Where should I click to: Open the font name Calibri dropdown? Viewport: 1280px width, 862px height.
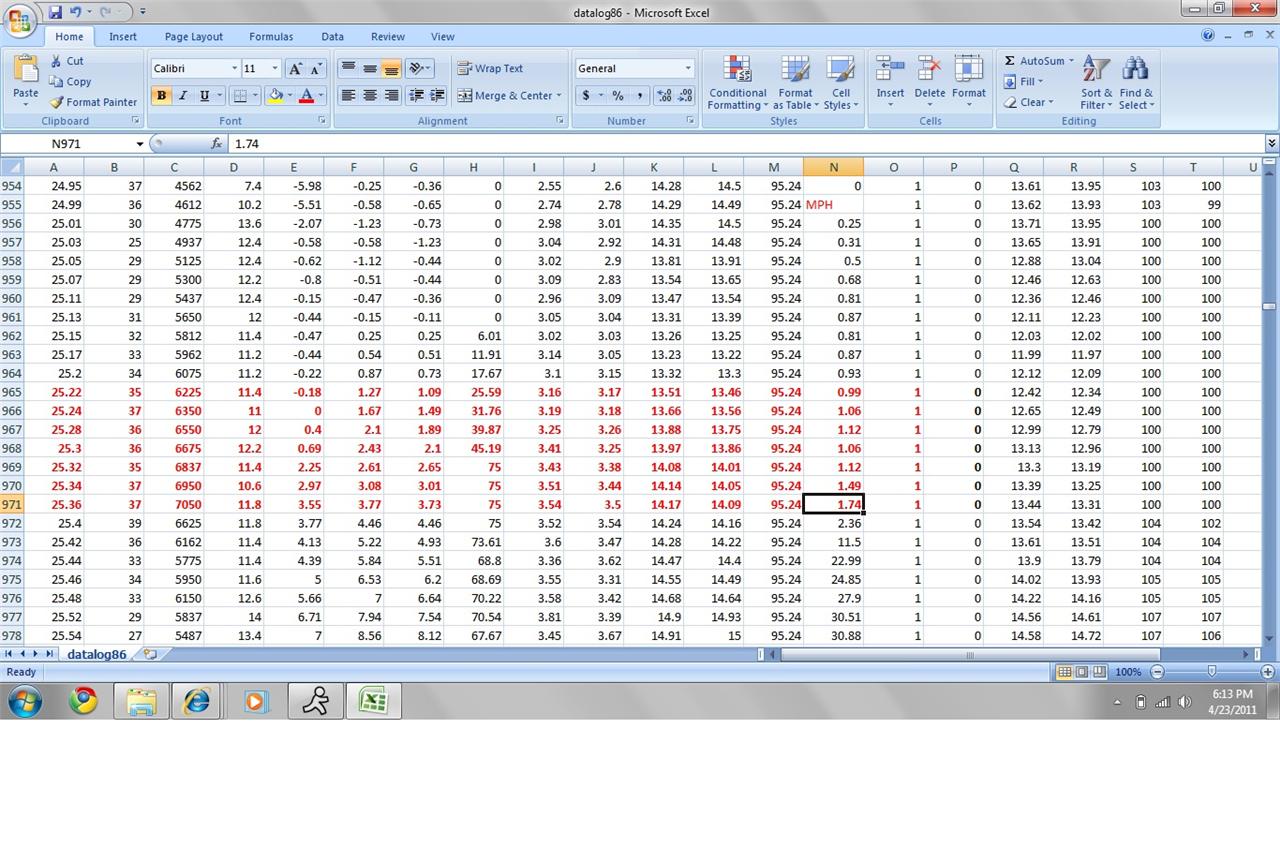point(235,69)
